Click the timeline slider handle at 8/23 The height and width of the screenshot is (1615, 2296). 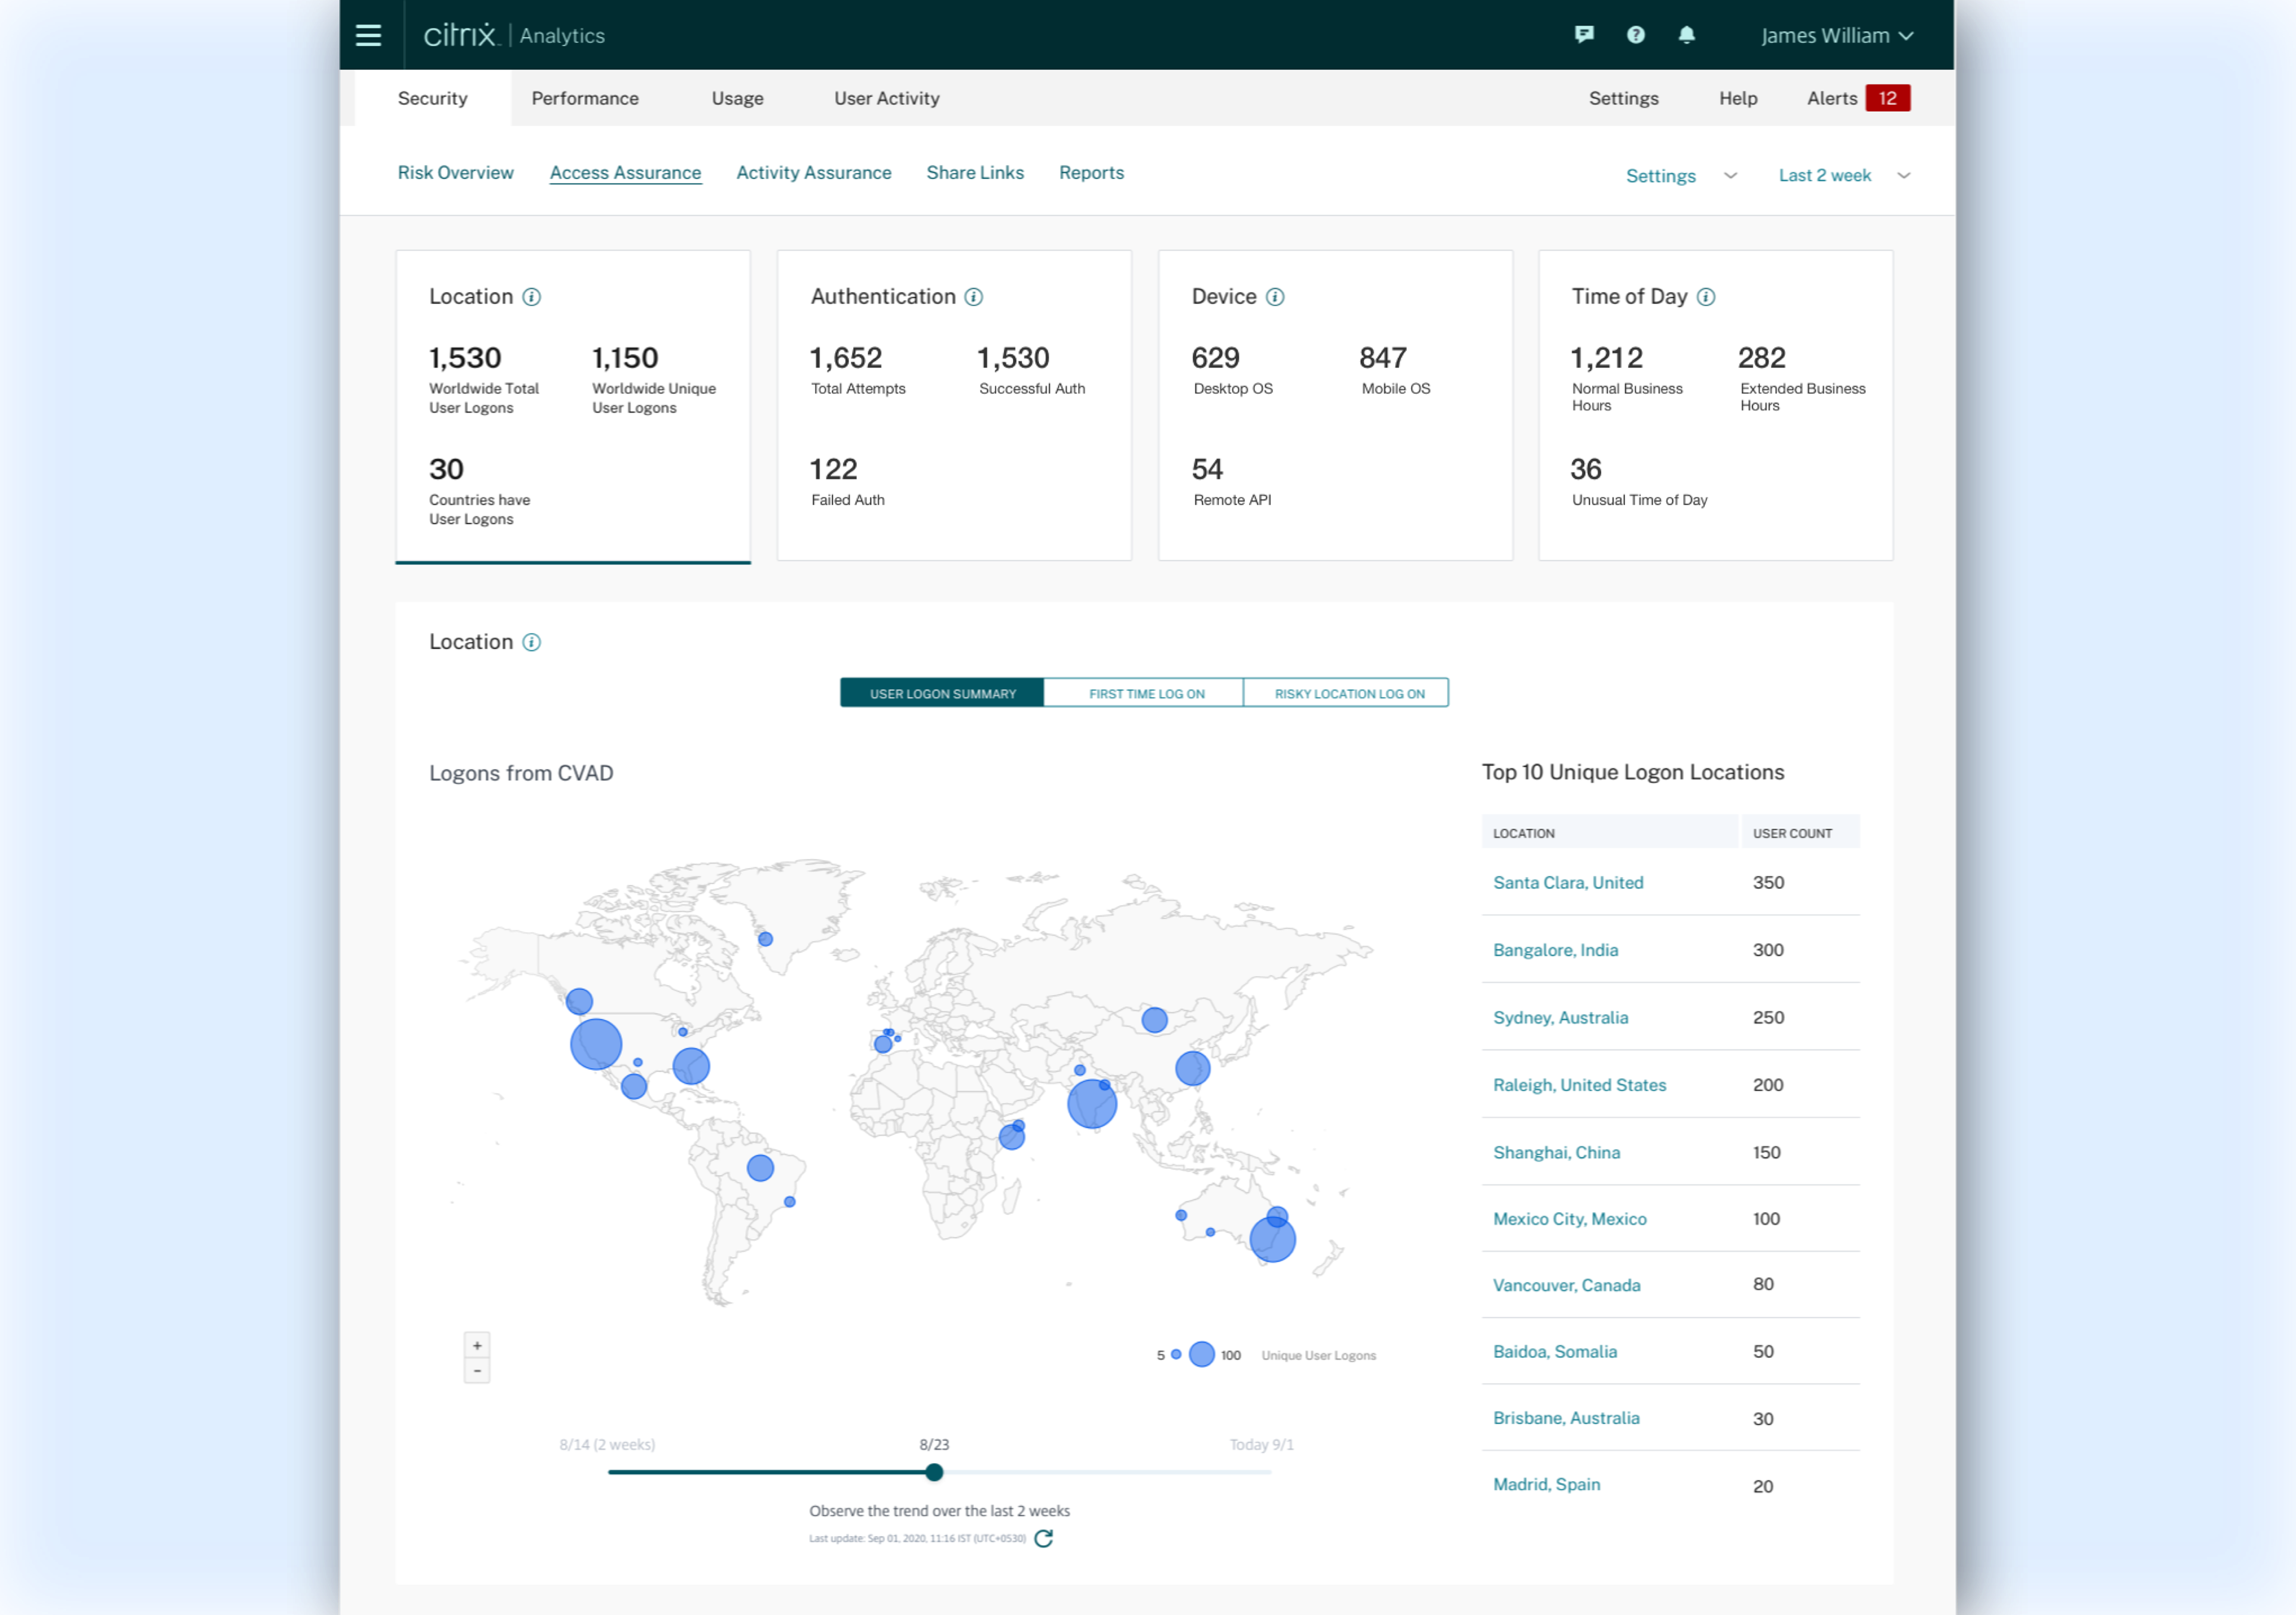tap(934, 1472)
